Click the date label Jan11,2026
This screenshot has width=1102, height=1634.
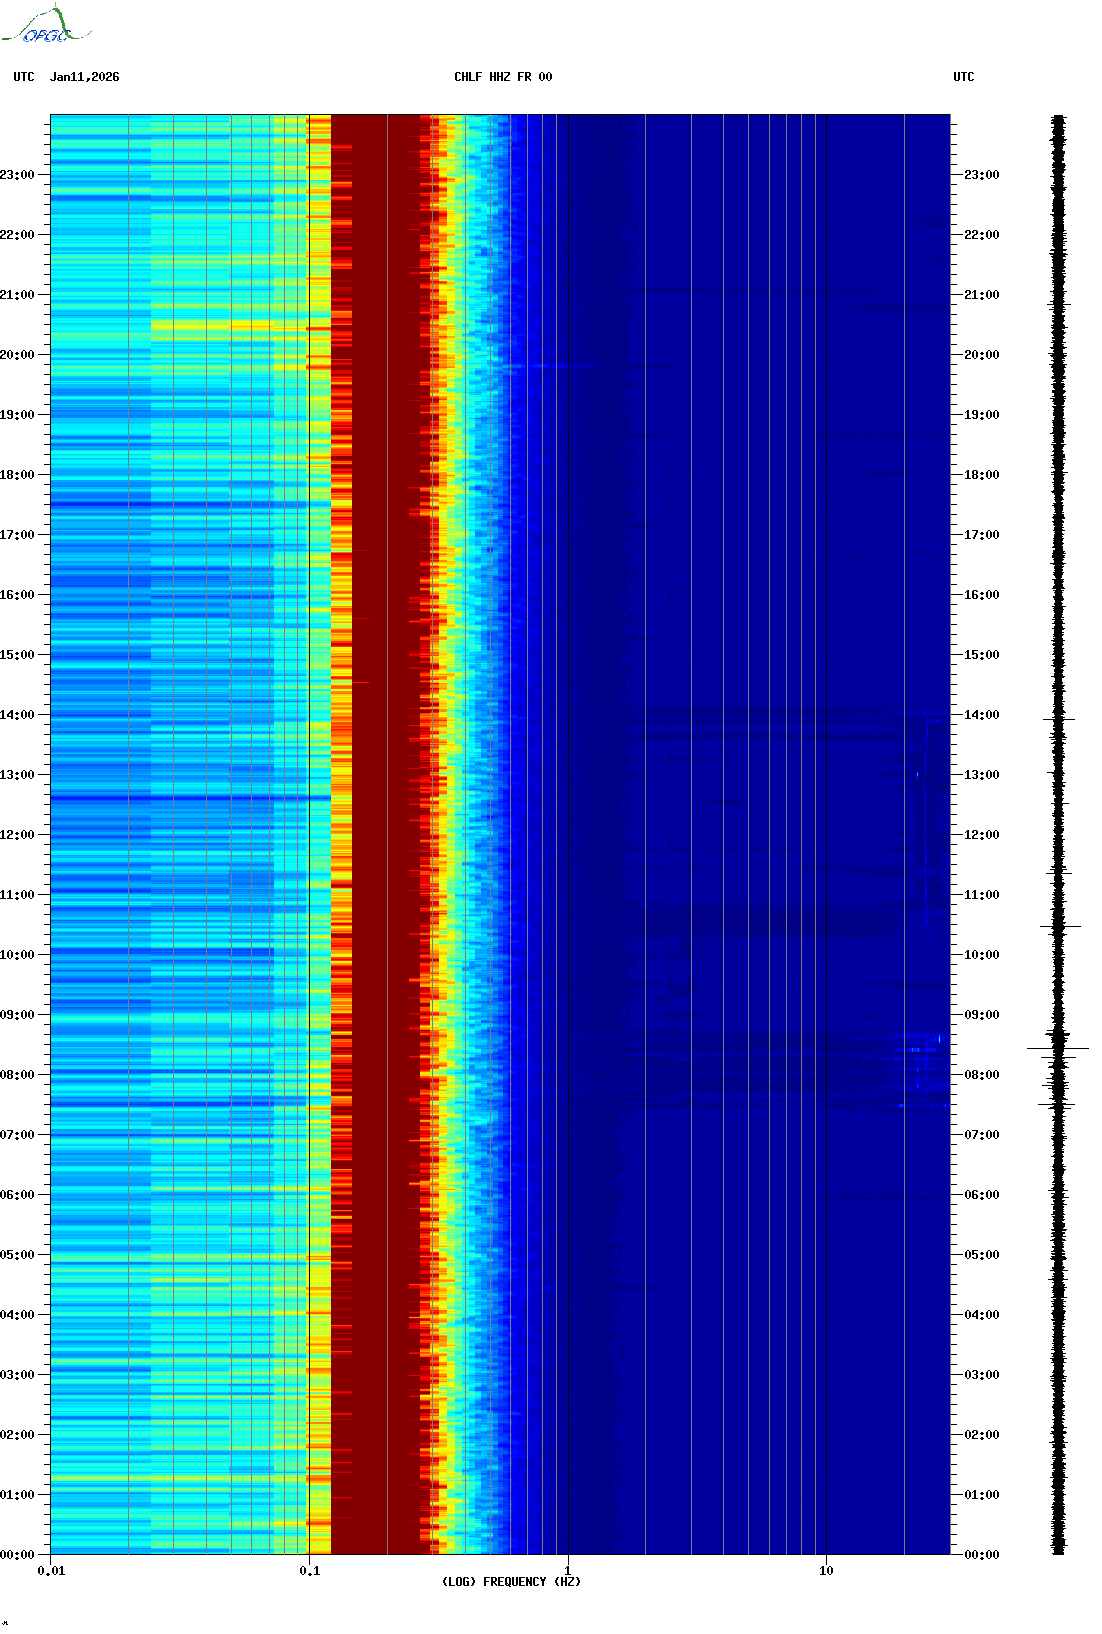(84, 77)
